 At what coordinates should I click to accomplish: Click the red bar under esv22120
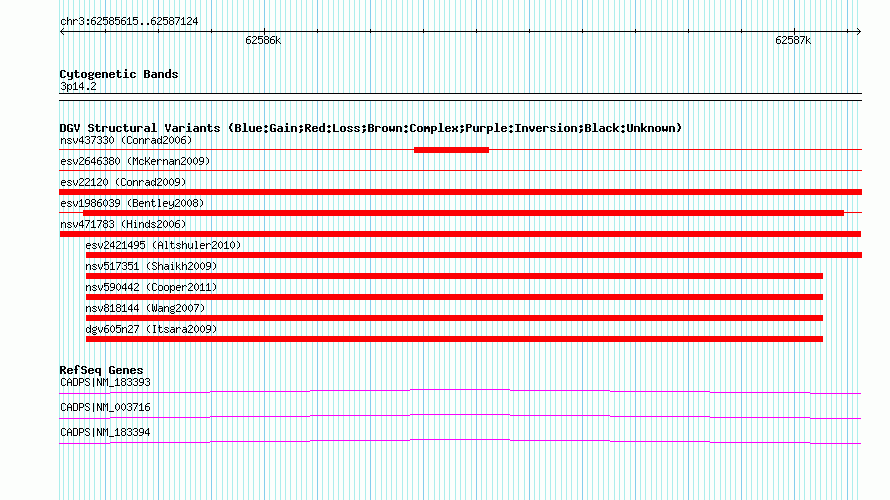pos(460,192)
